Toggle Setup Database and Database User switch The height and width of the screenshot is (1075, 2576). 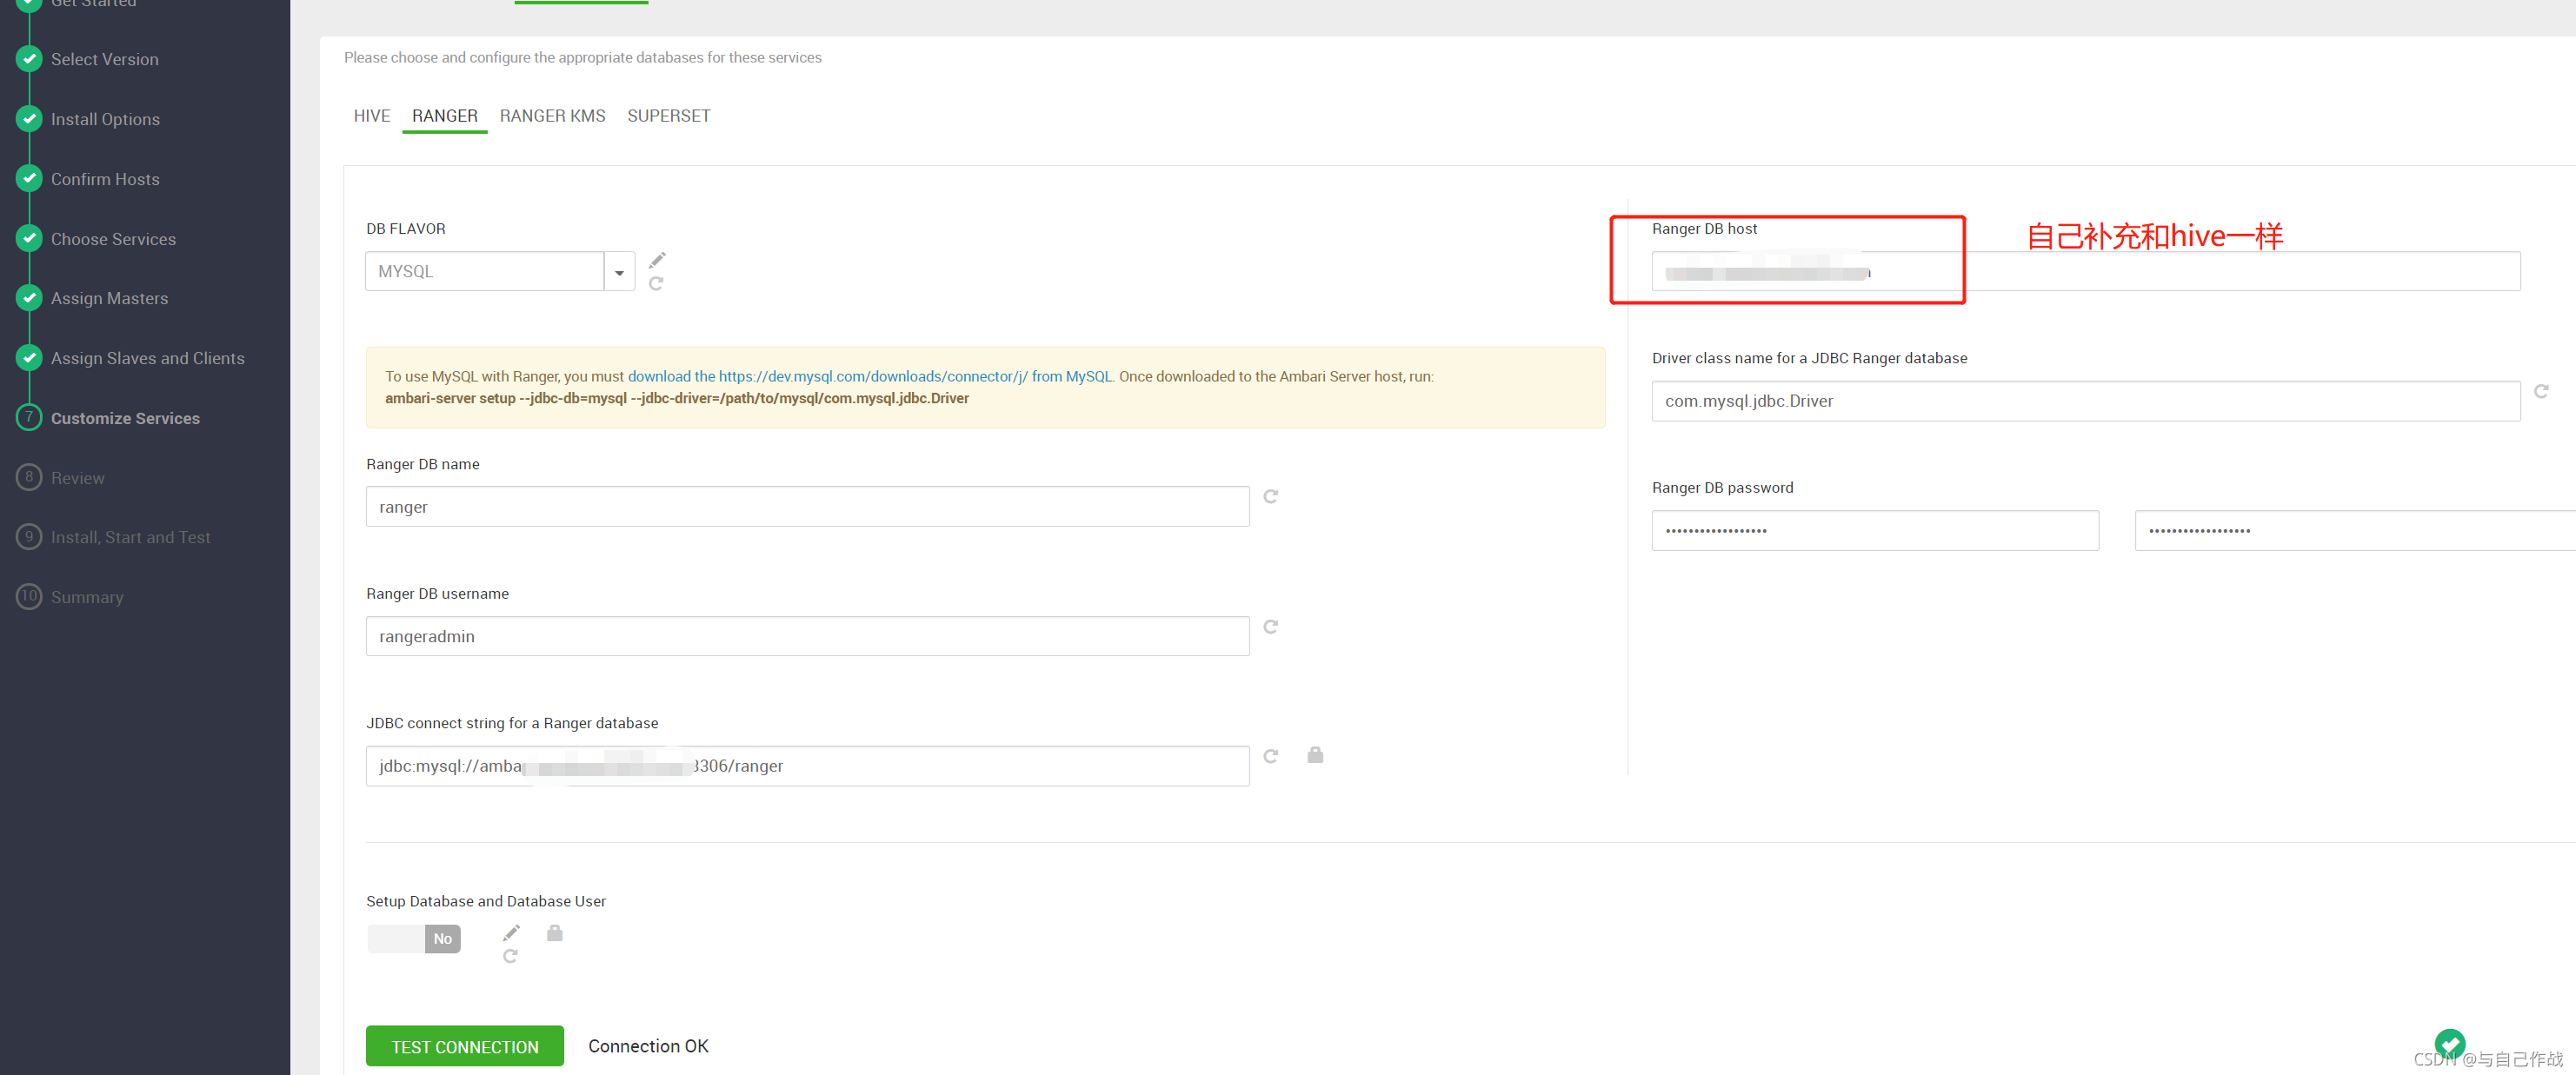coord(414,938)
